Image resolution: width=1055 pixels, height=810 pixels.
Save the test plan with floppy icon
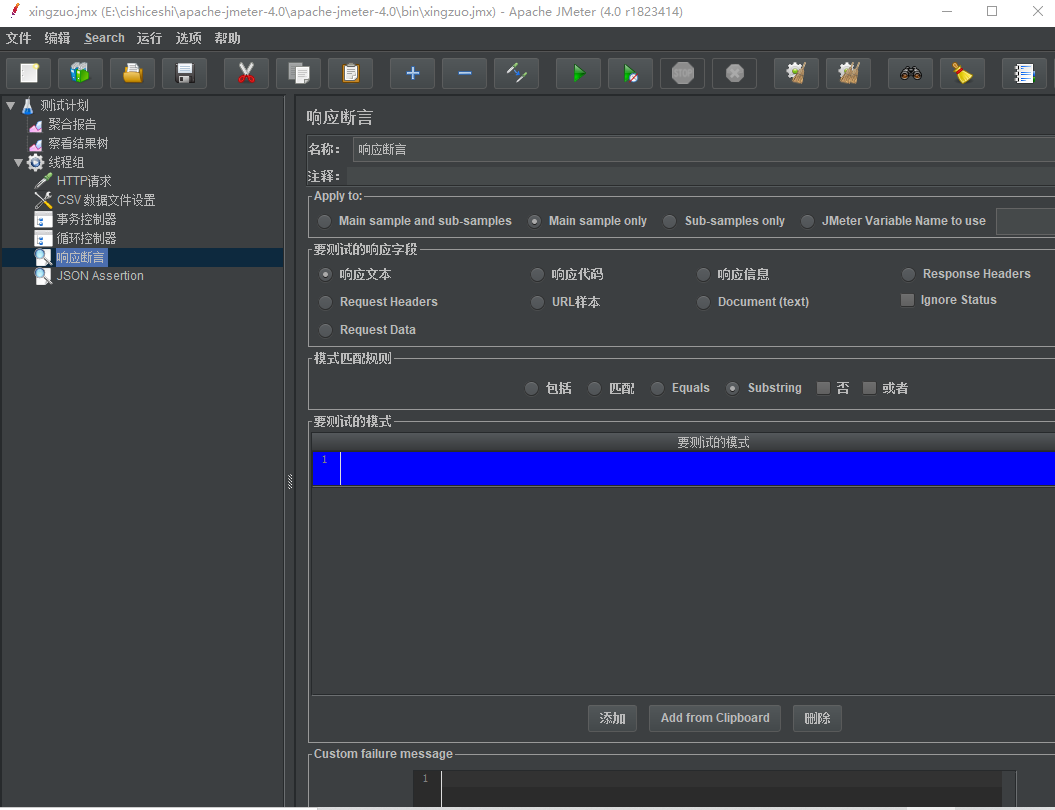(184, 73)
